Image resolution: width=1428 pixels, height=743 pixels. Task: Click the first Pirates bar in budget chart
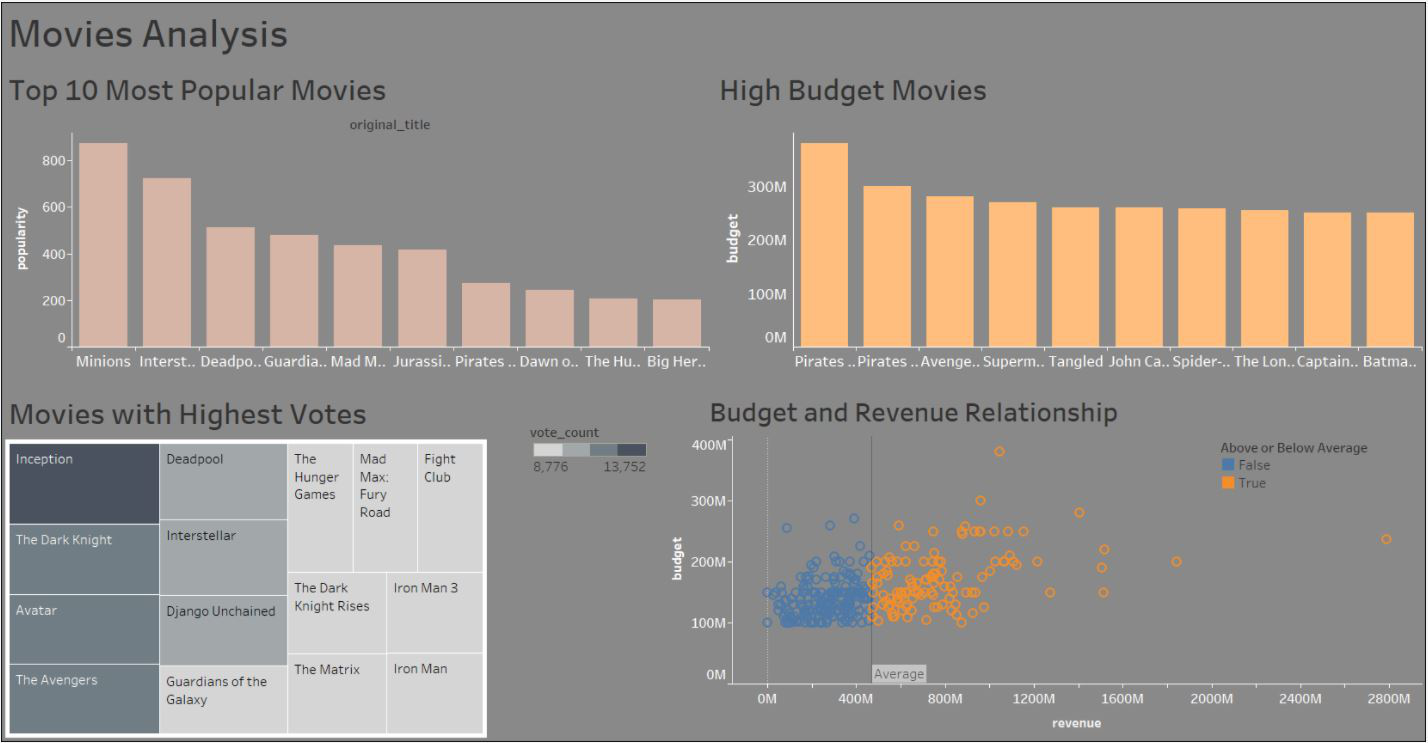(824, 245)
